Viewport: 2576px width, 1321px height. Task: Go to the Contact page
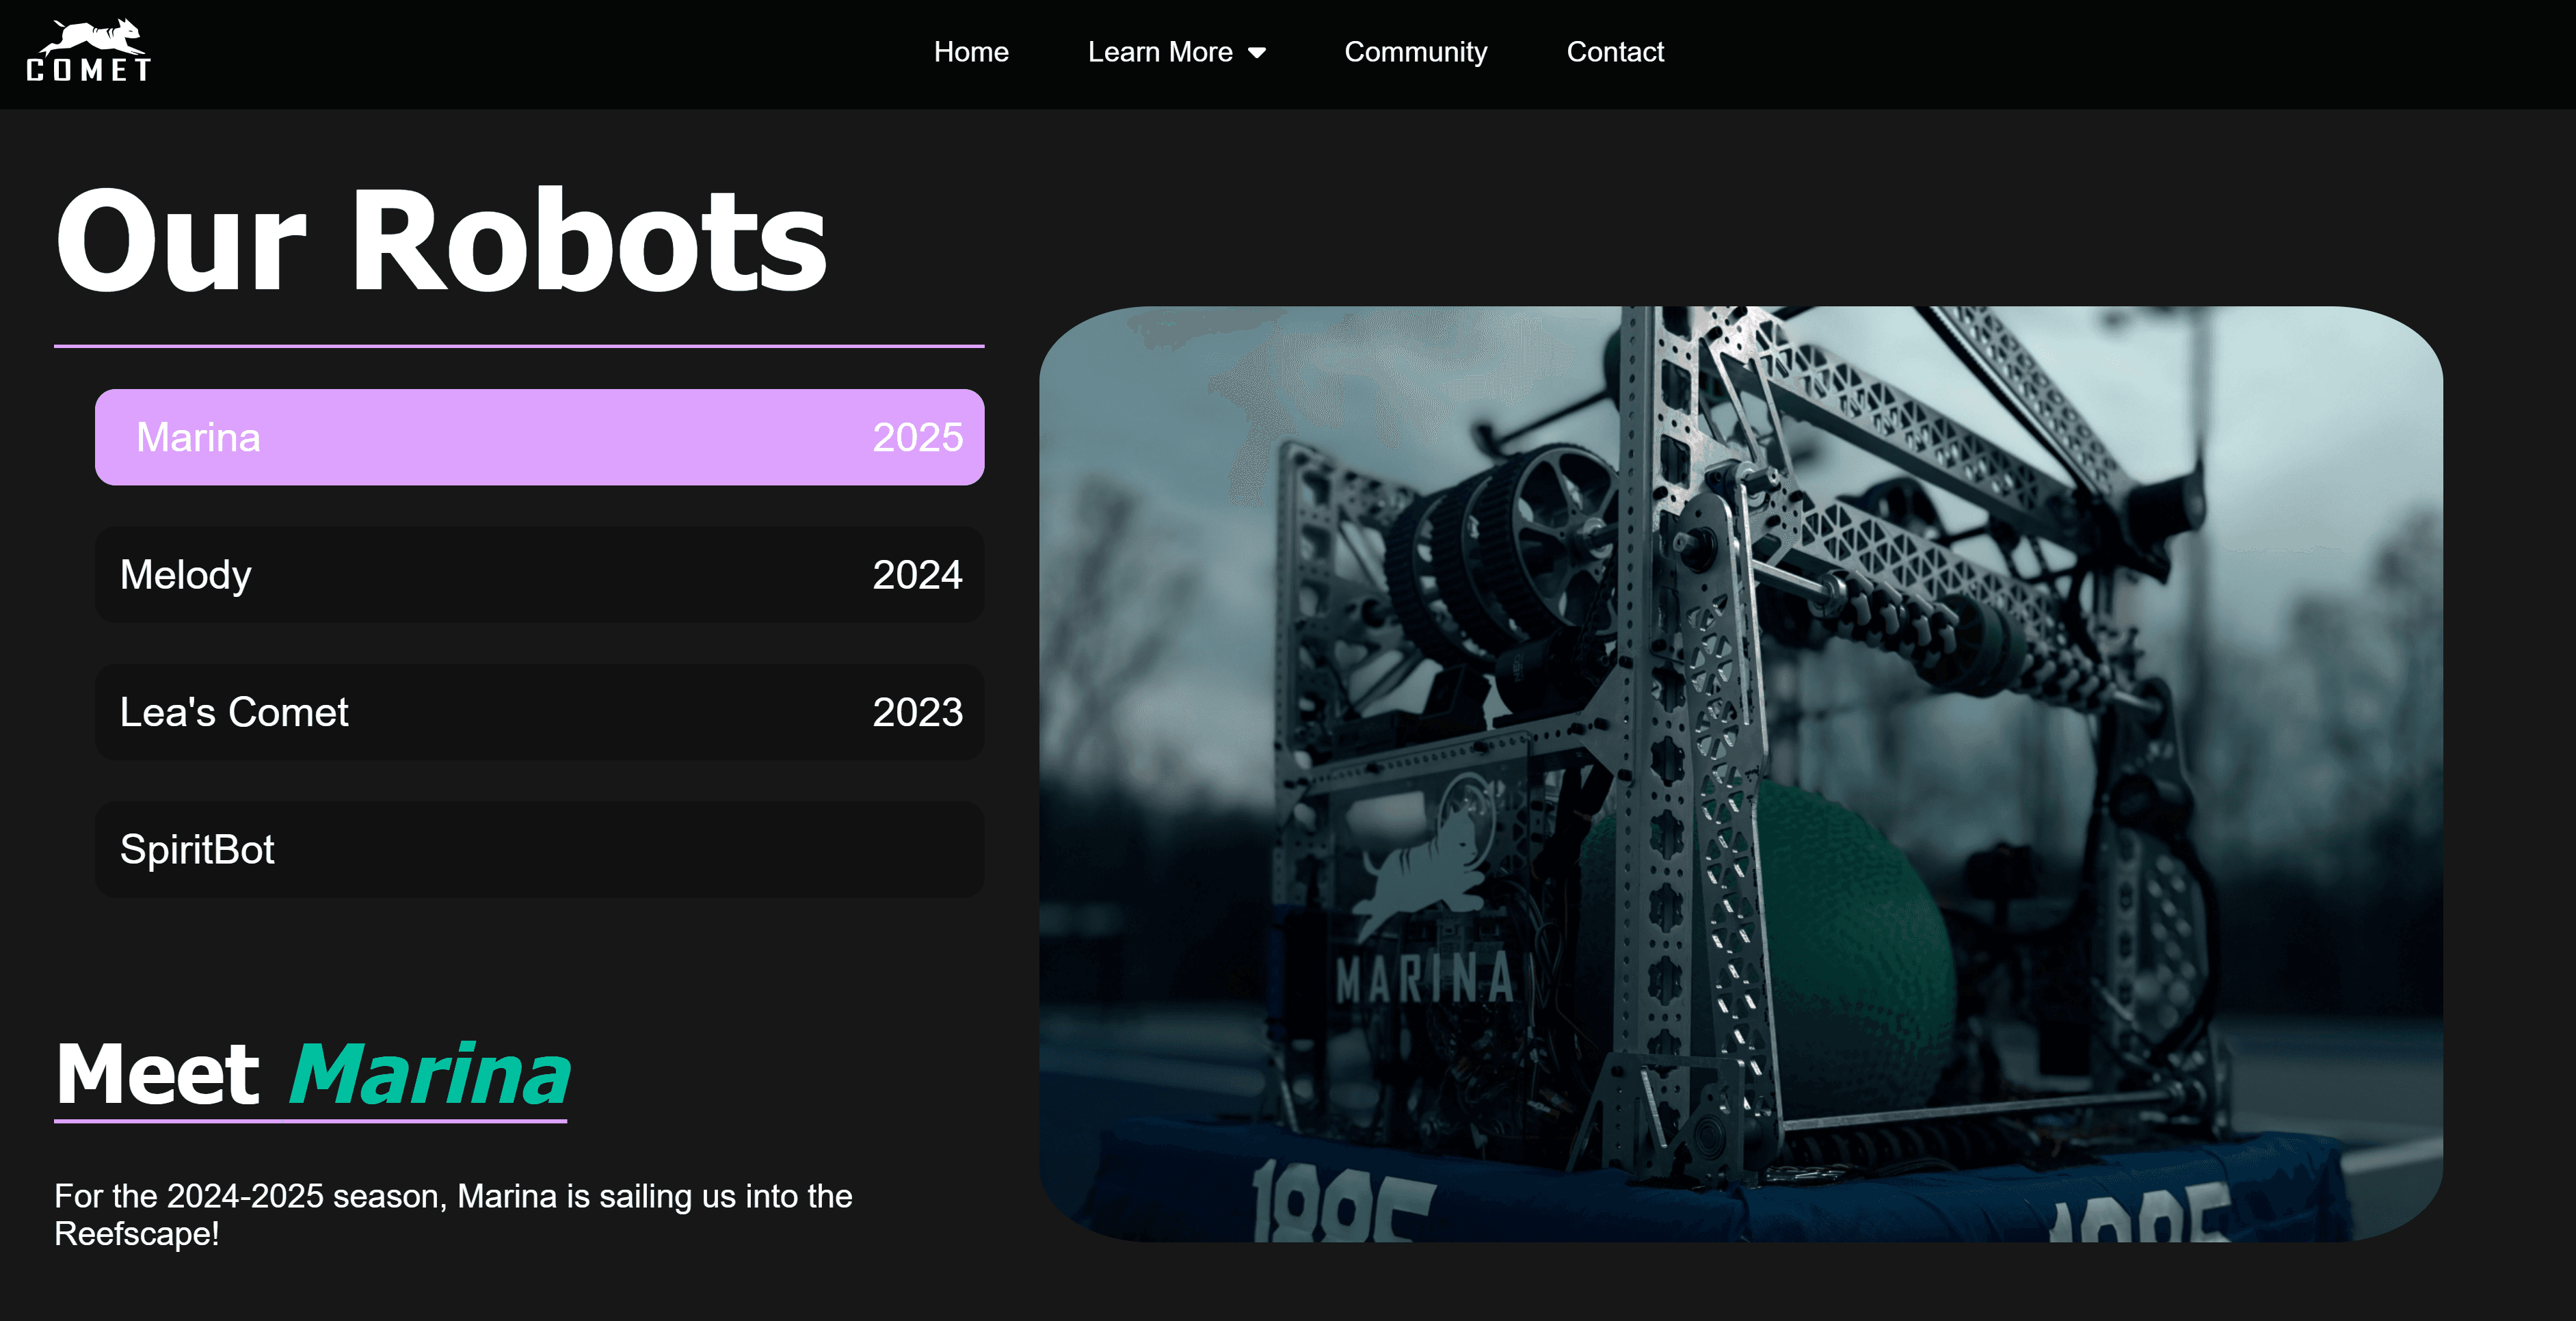point(1615,52)
